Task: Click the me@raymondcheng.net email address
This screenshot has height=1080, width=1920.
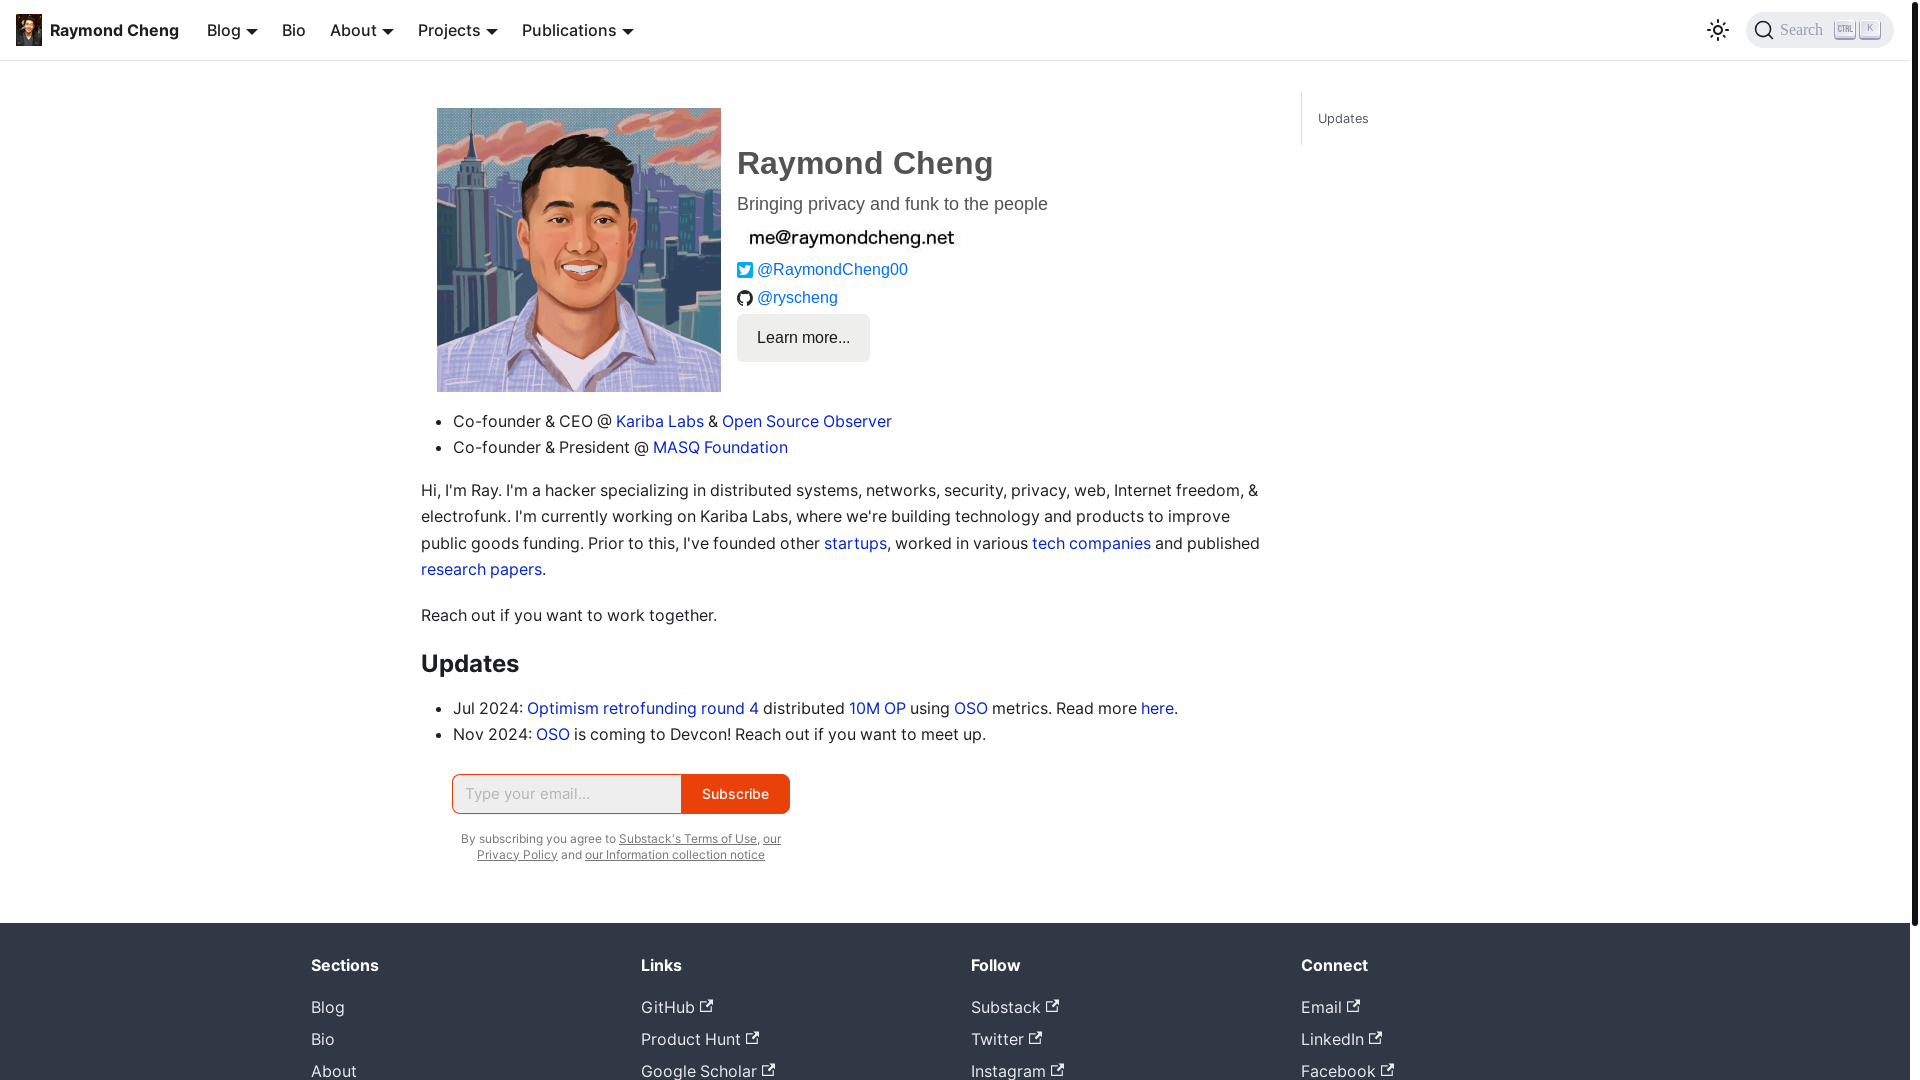Action: tap(851, 238)
